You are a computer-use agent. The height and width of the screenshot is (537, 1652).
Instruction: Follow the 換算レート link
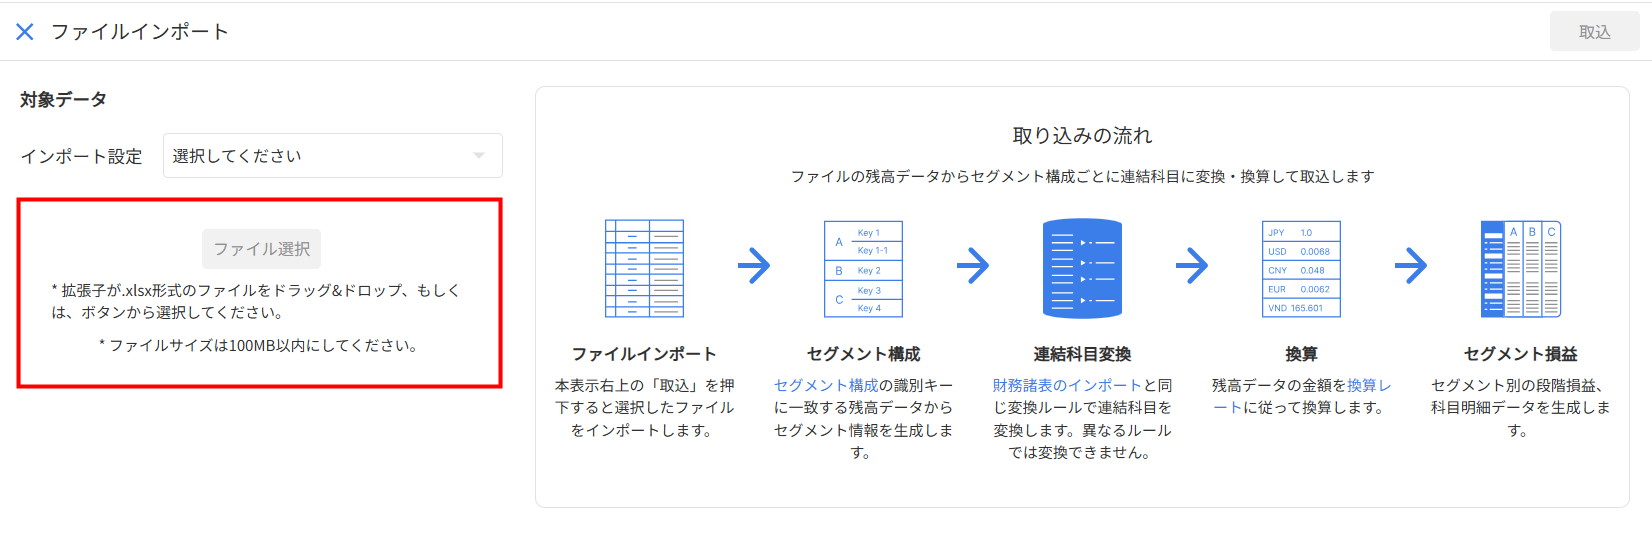(1368, 385)
